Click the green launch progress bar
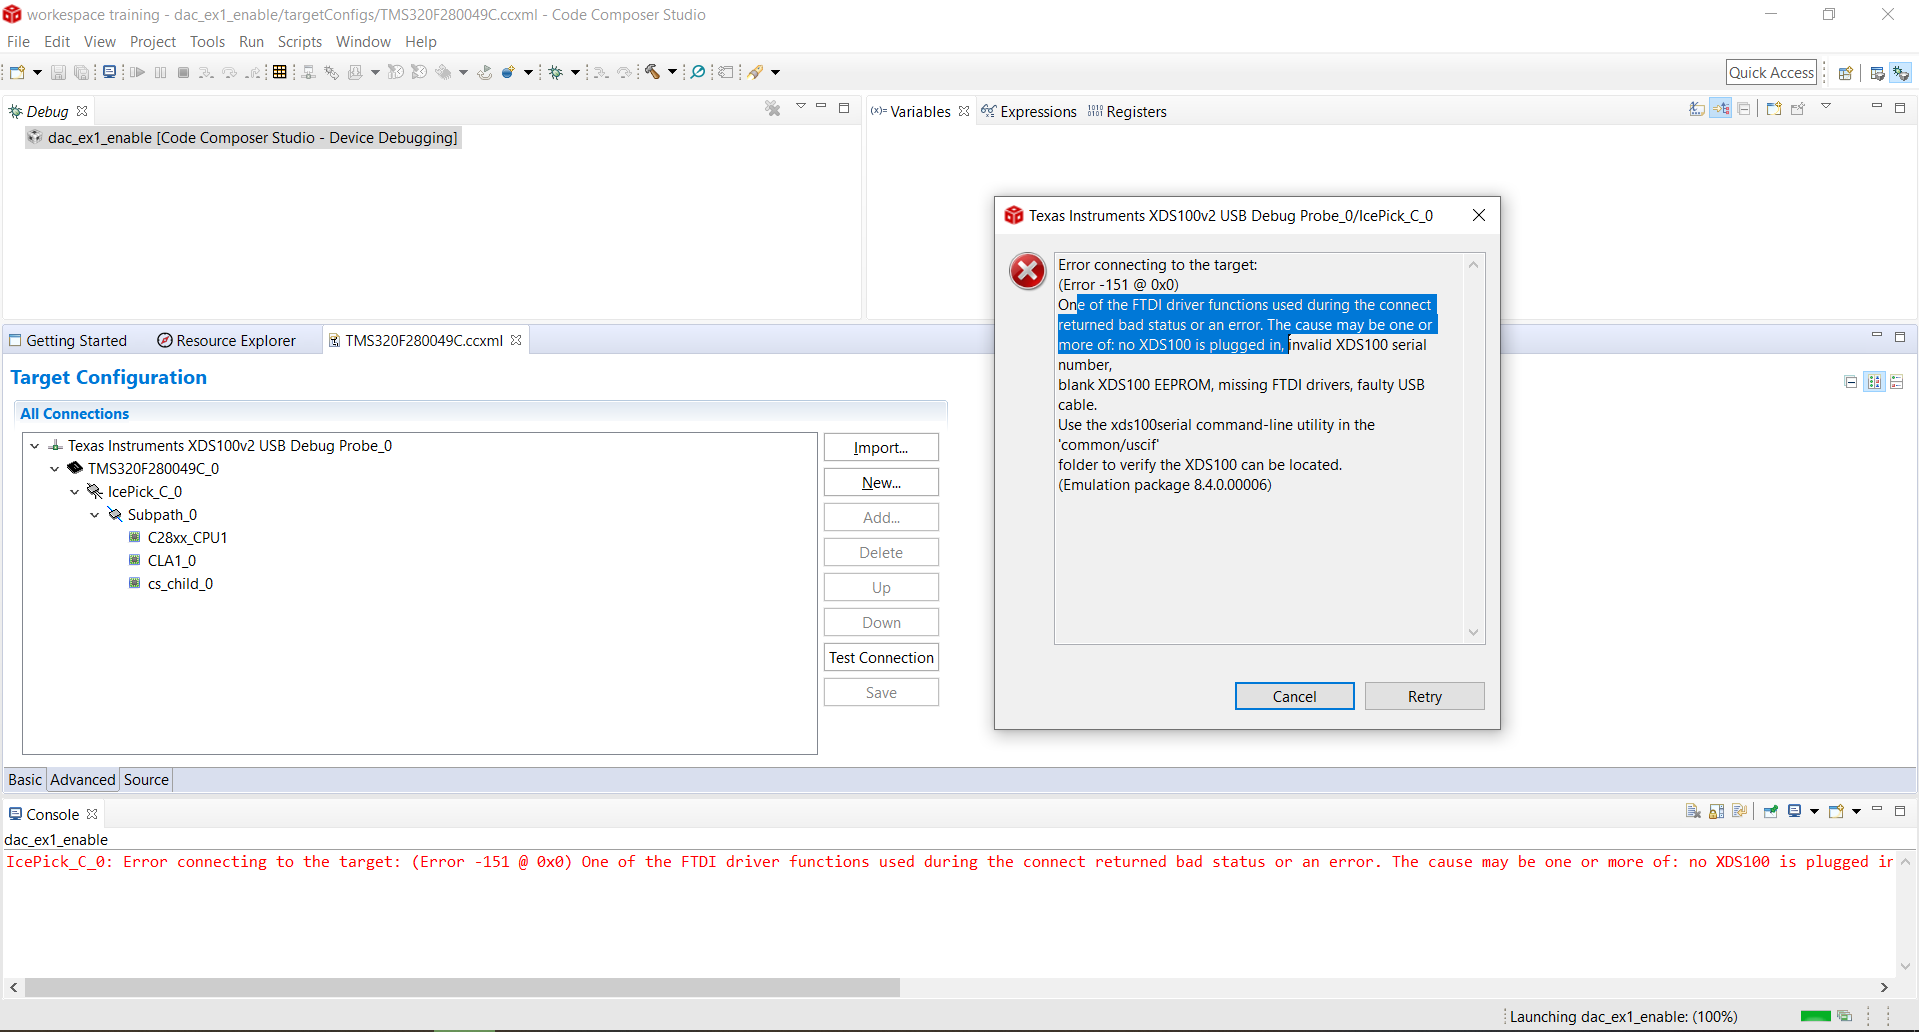Viewport: 1919px width, 1032px height. (1815, 1016)
